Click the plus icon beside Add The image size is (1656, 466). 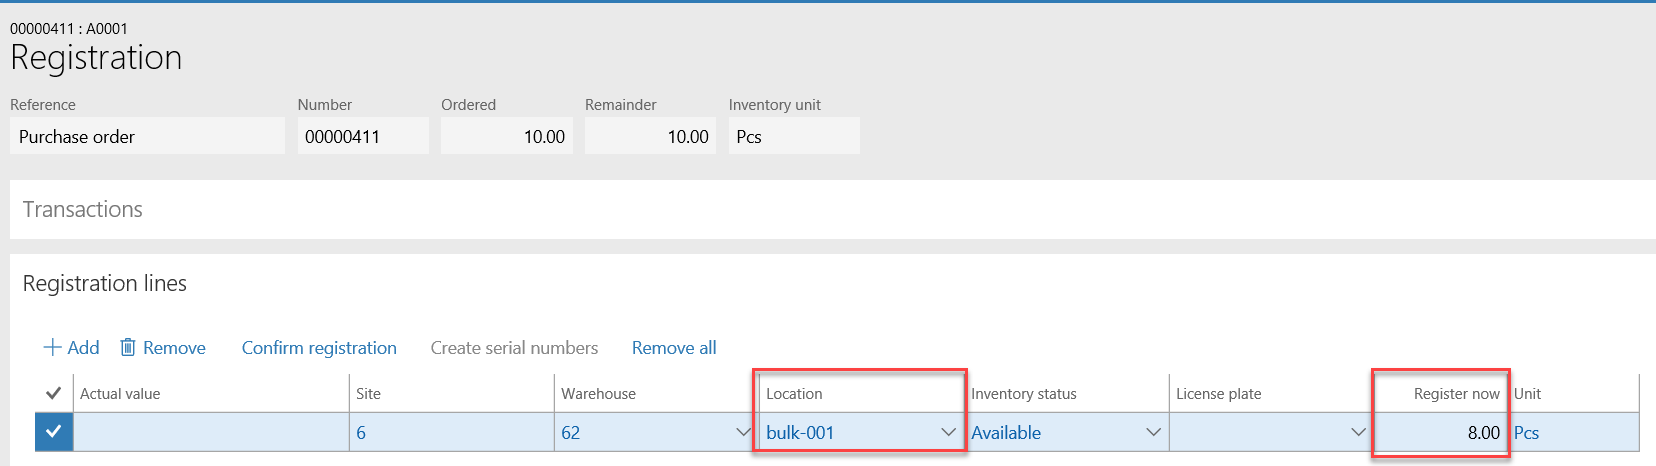pos(52,347)
